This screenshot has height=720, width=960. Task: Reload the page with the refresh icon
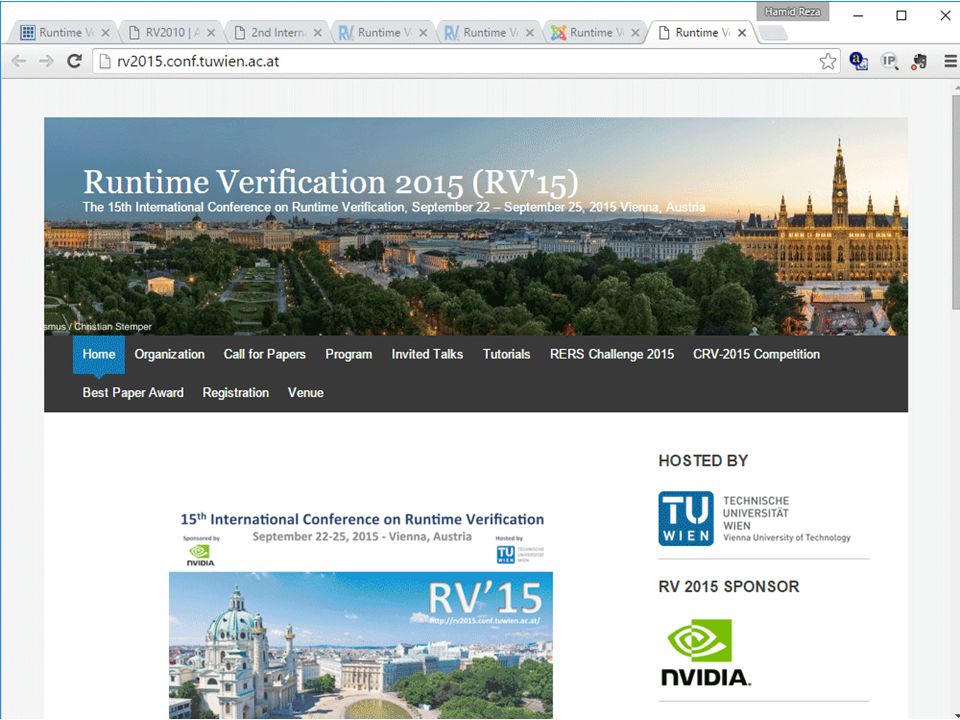pos(74,61)
